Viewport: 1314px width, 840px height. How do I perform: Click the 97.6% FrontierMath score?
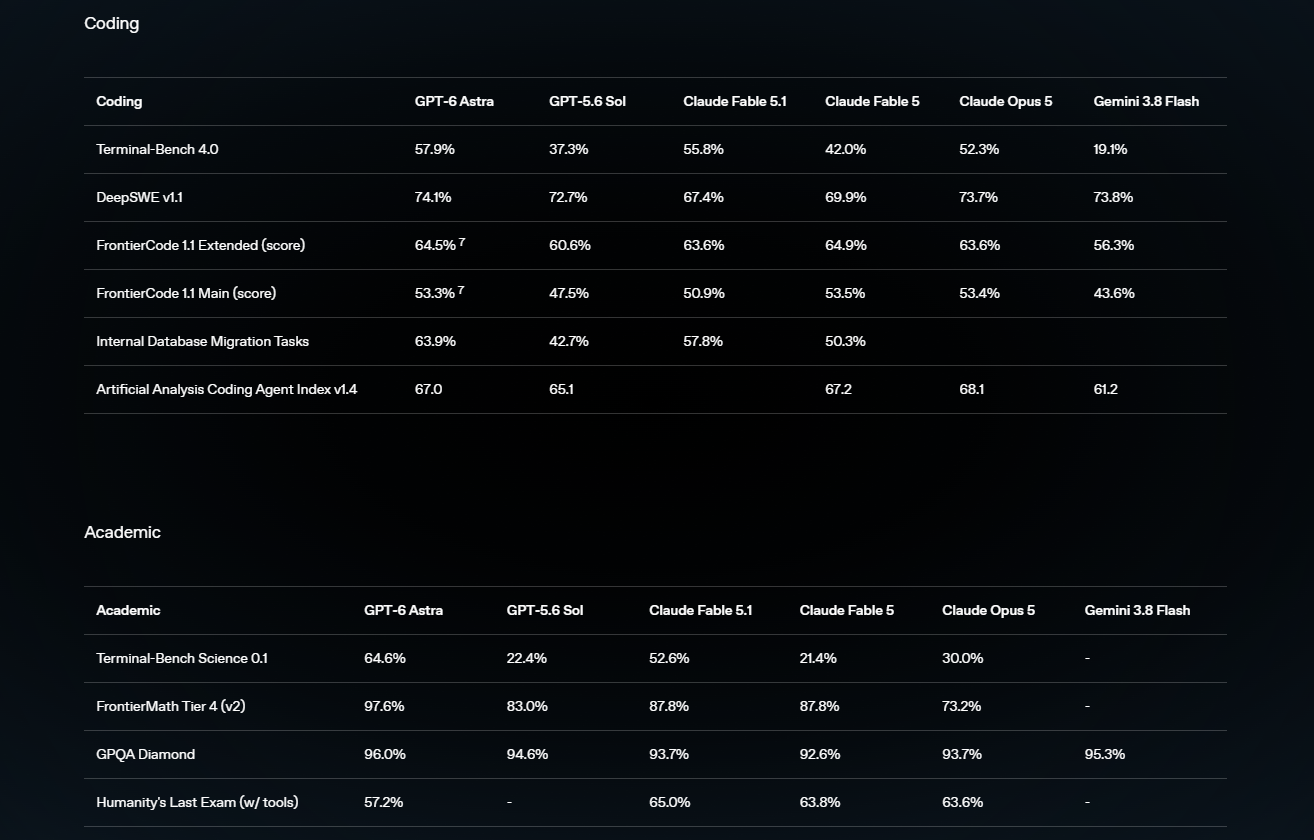tap(384, 706)
